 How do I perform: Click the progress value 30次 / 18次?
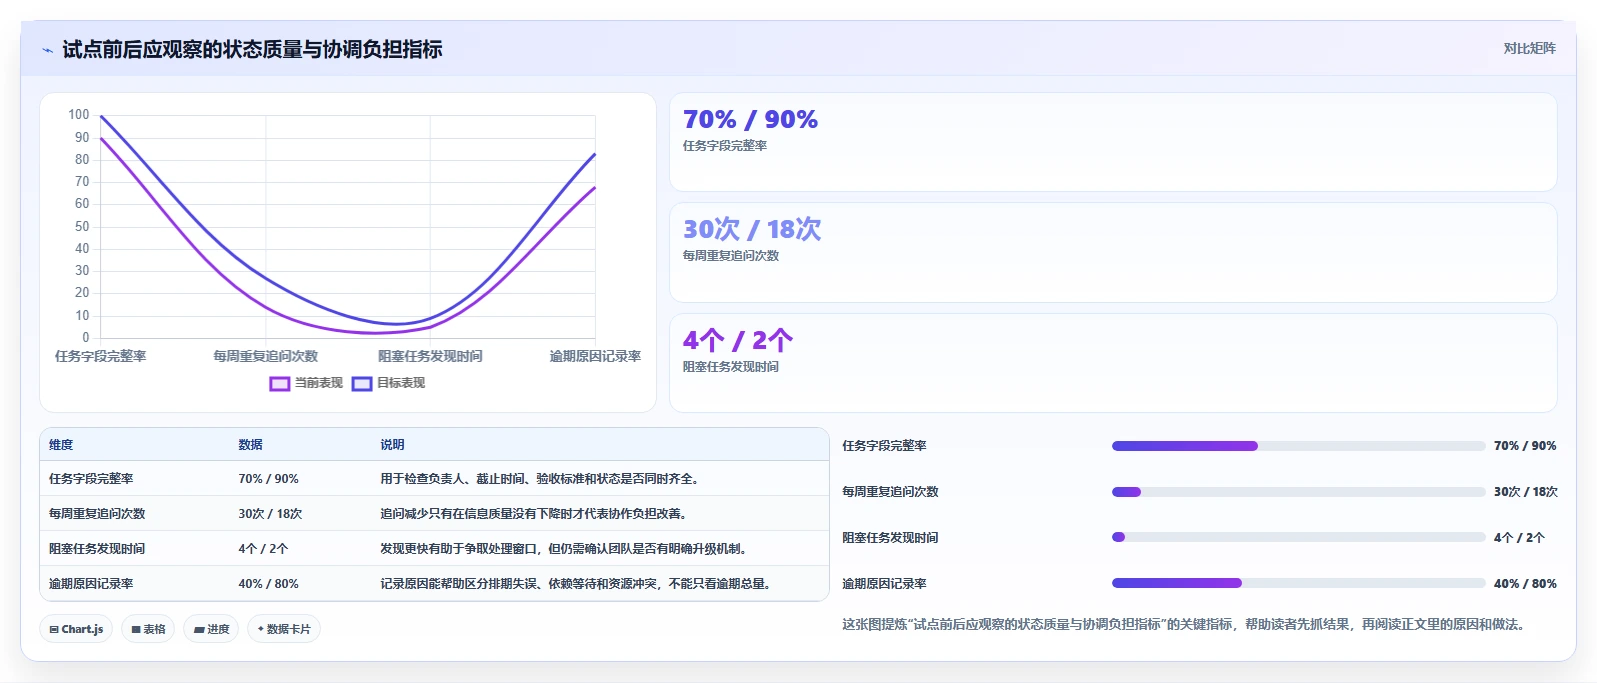(x=1526, y=492)
